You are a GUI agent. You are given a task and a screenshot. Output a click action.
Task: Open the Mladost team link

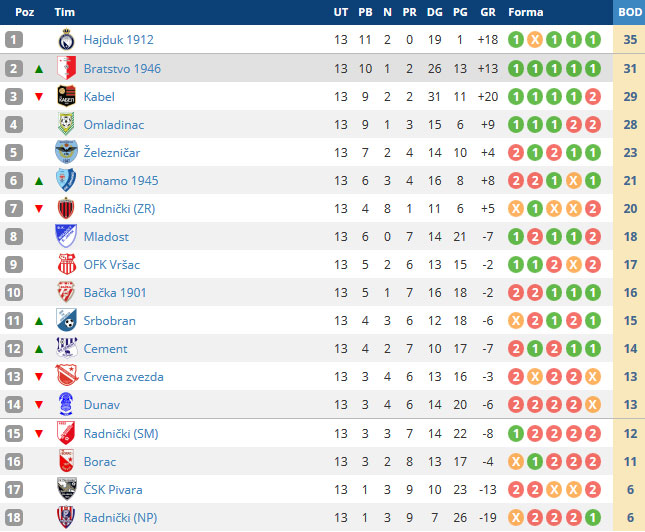coord(105,237)
